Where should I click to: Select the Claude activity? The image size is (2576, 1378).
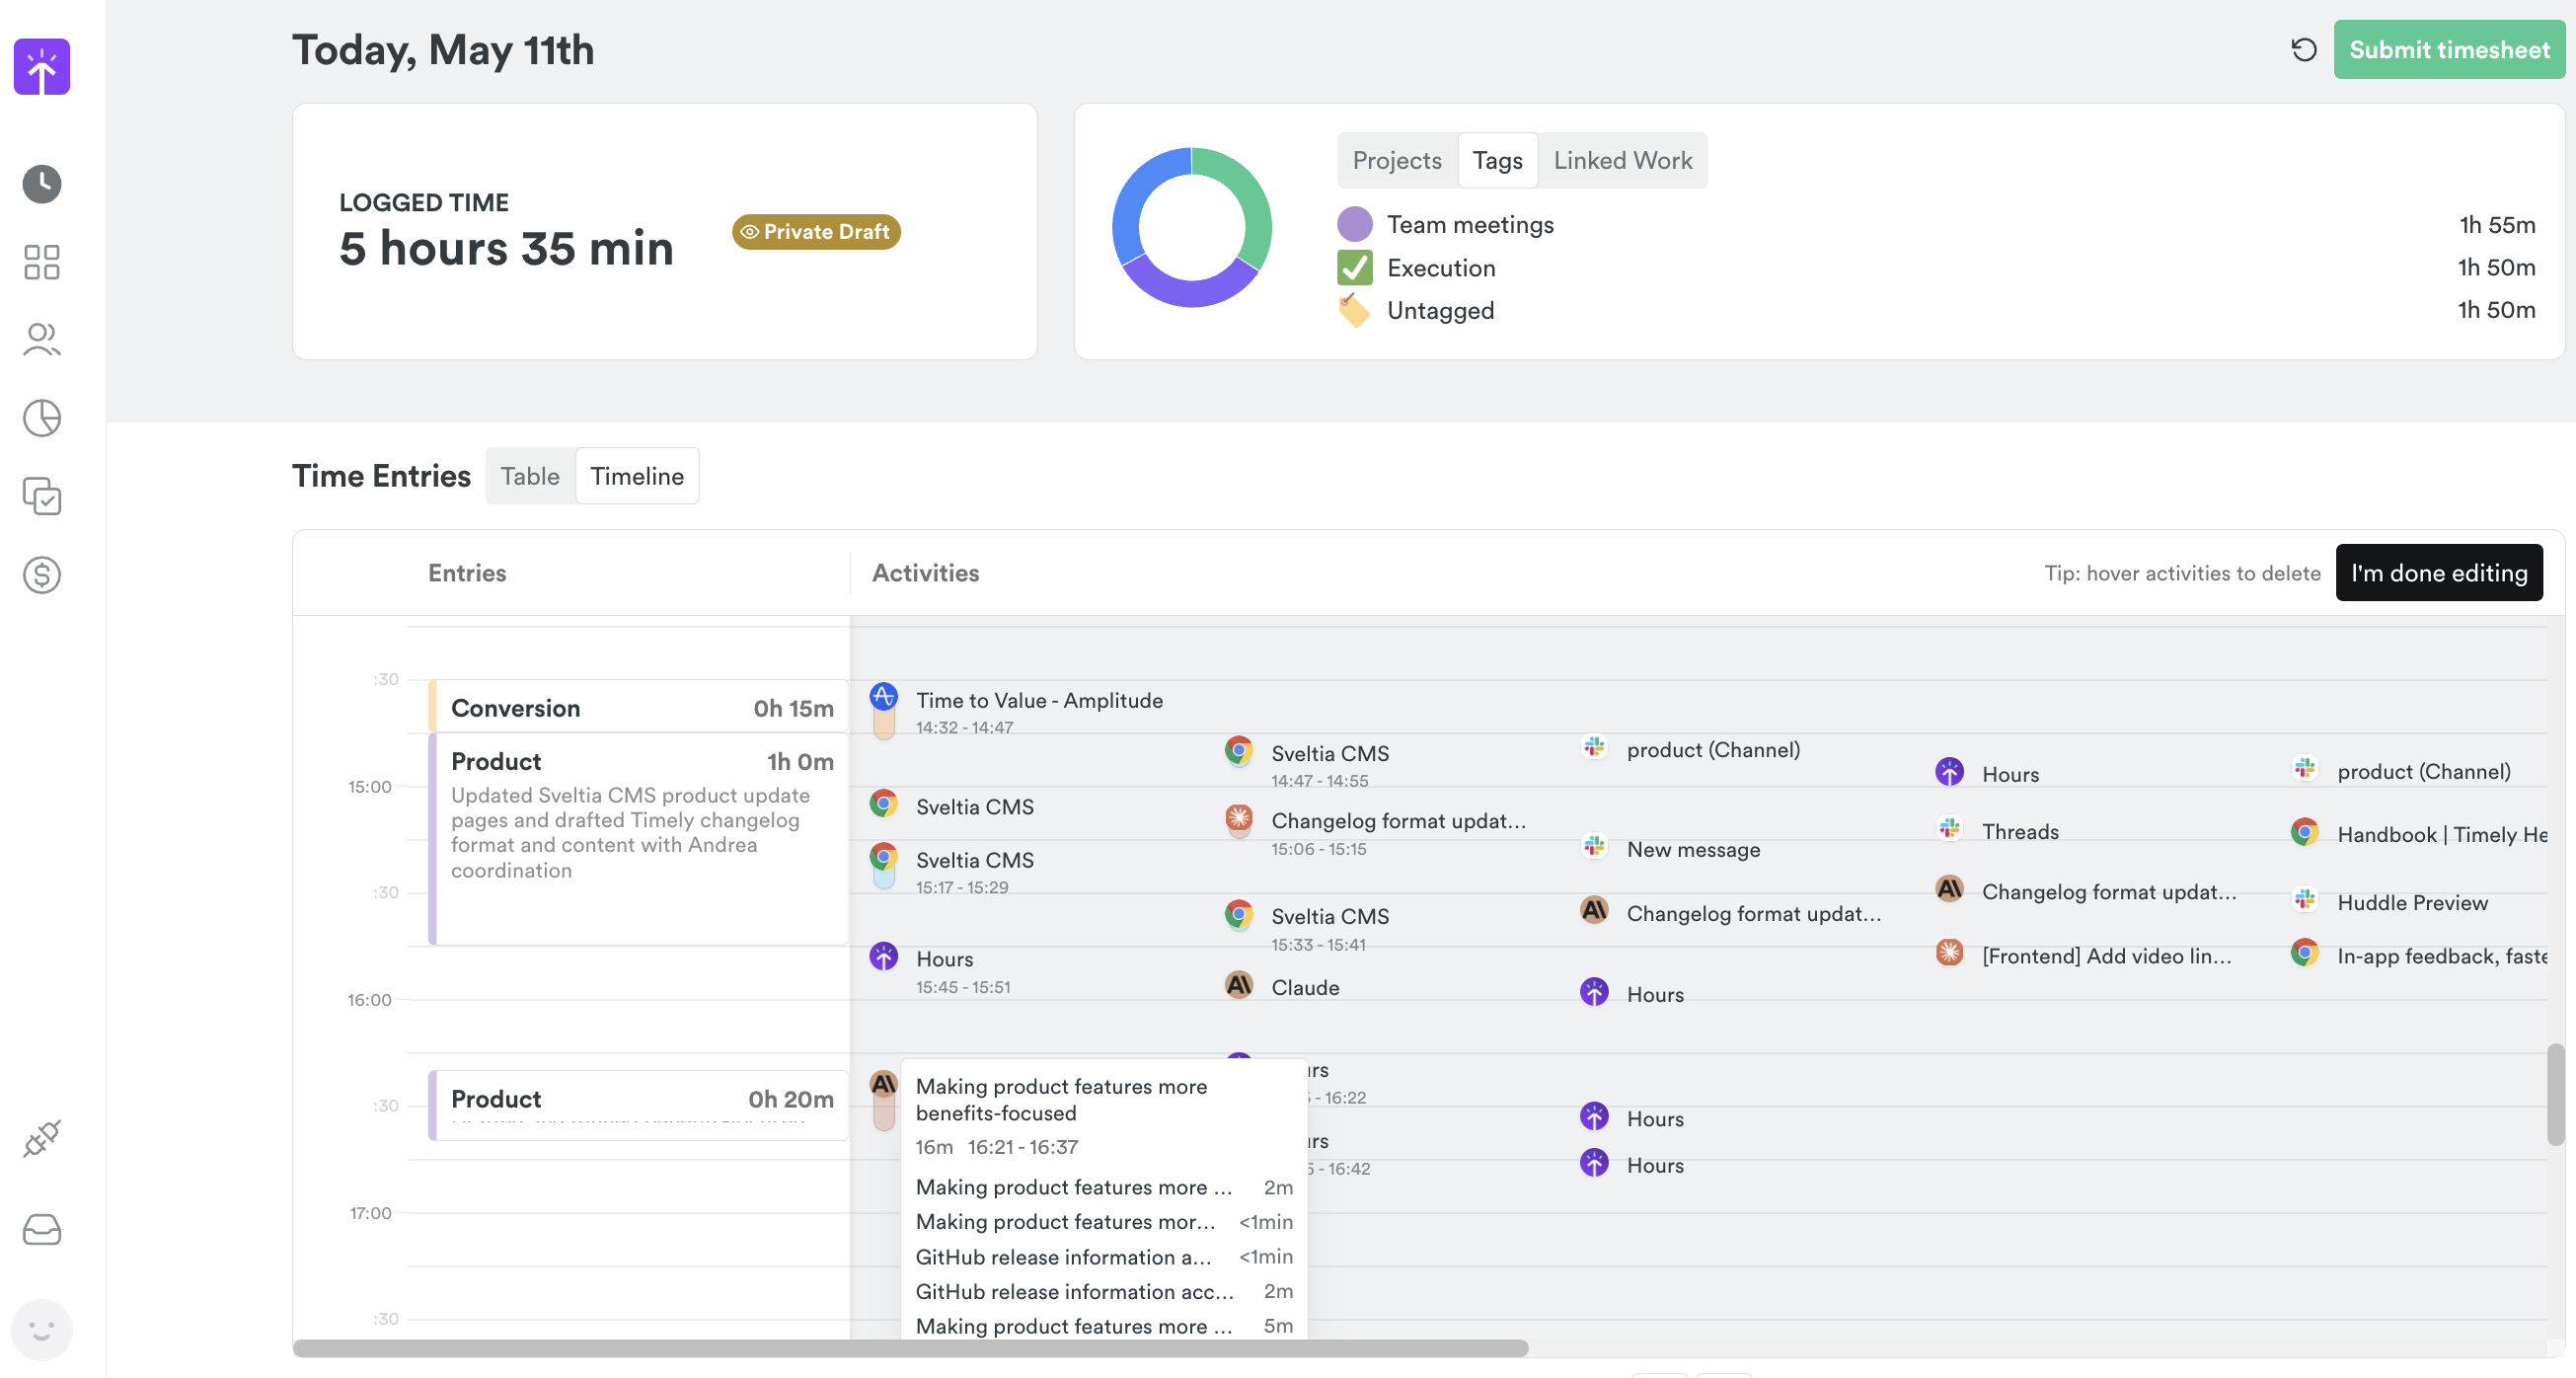[1305, 987]
